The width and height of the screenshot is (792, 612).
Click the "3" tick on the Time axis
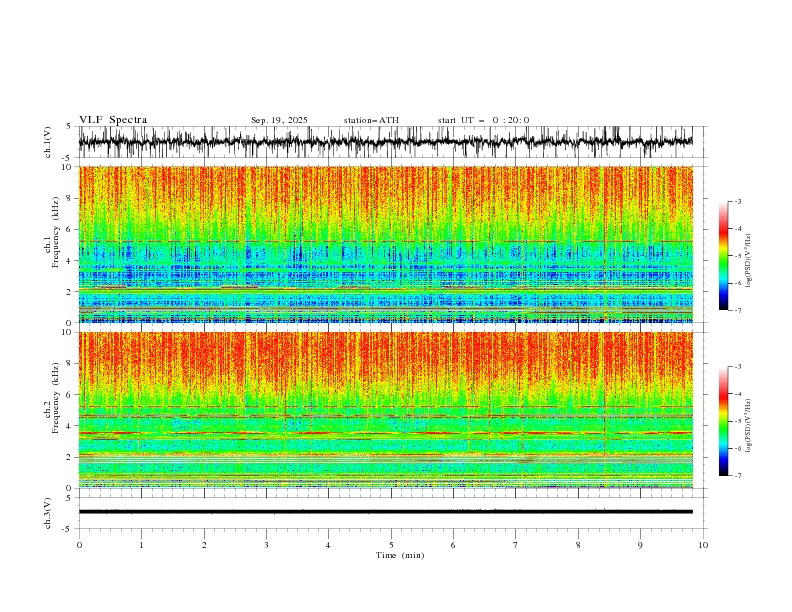pyautogui.click(x=266, y=545)
